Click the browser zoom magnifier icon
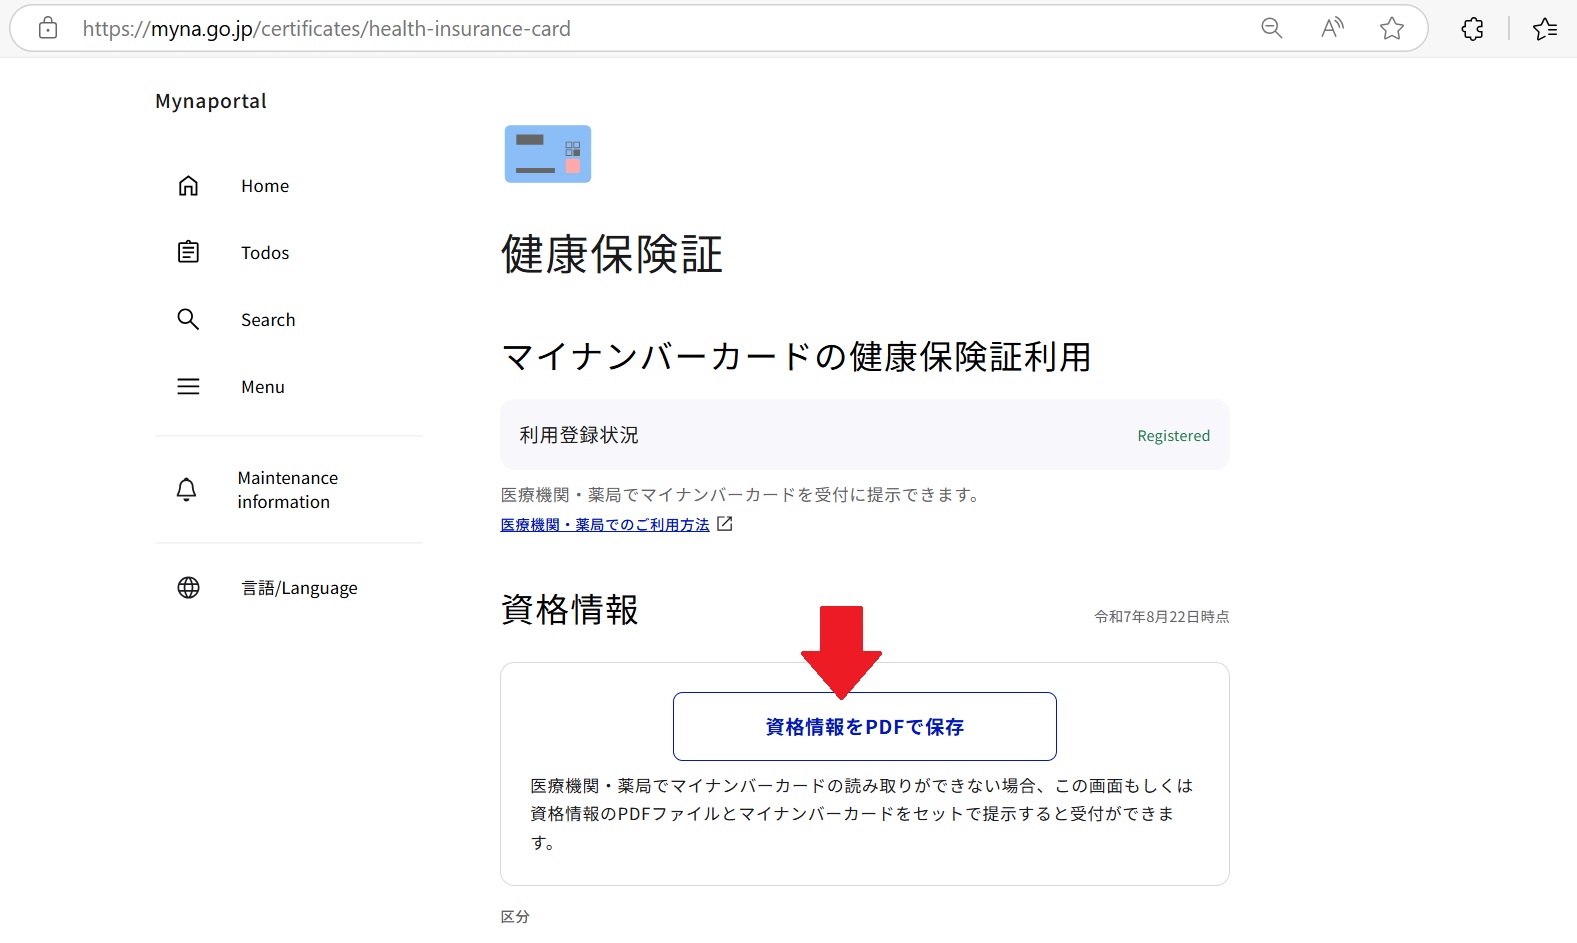This screenshot has height=943, width=1577. [1271, 29]
